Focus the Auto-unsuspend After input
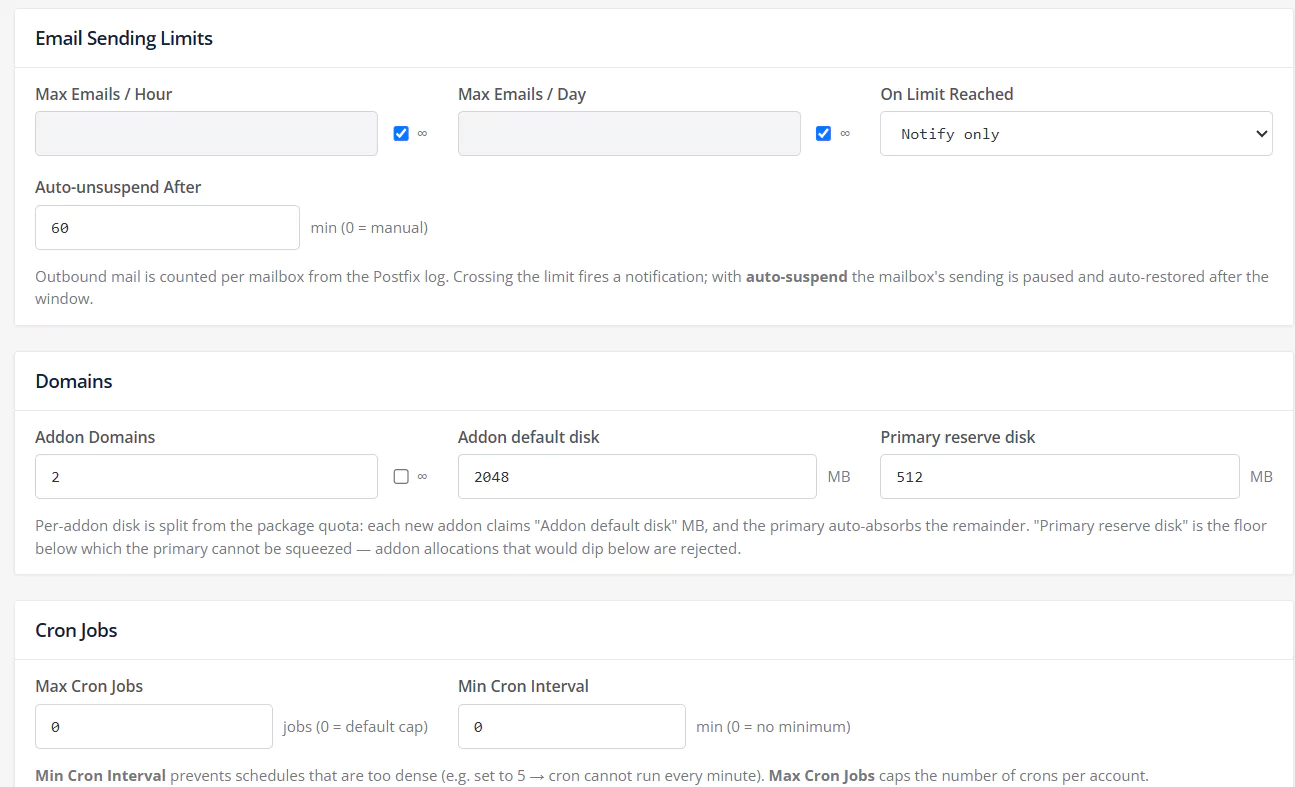 click(x=167, y=227)
